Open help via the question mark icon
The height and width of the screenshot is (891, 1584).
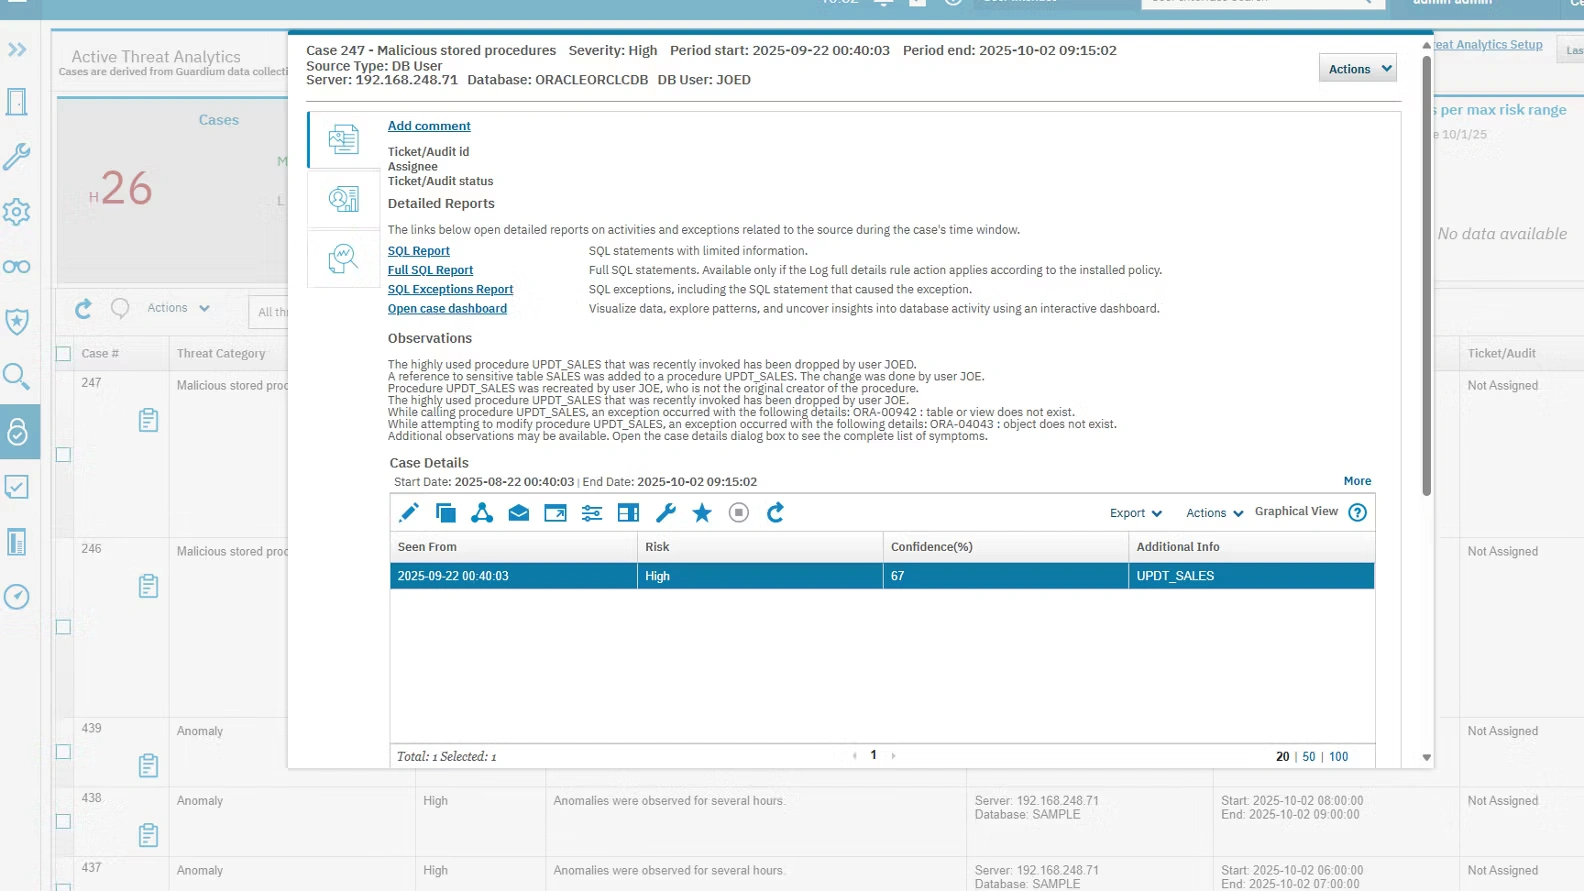tap(1357, 513)
